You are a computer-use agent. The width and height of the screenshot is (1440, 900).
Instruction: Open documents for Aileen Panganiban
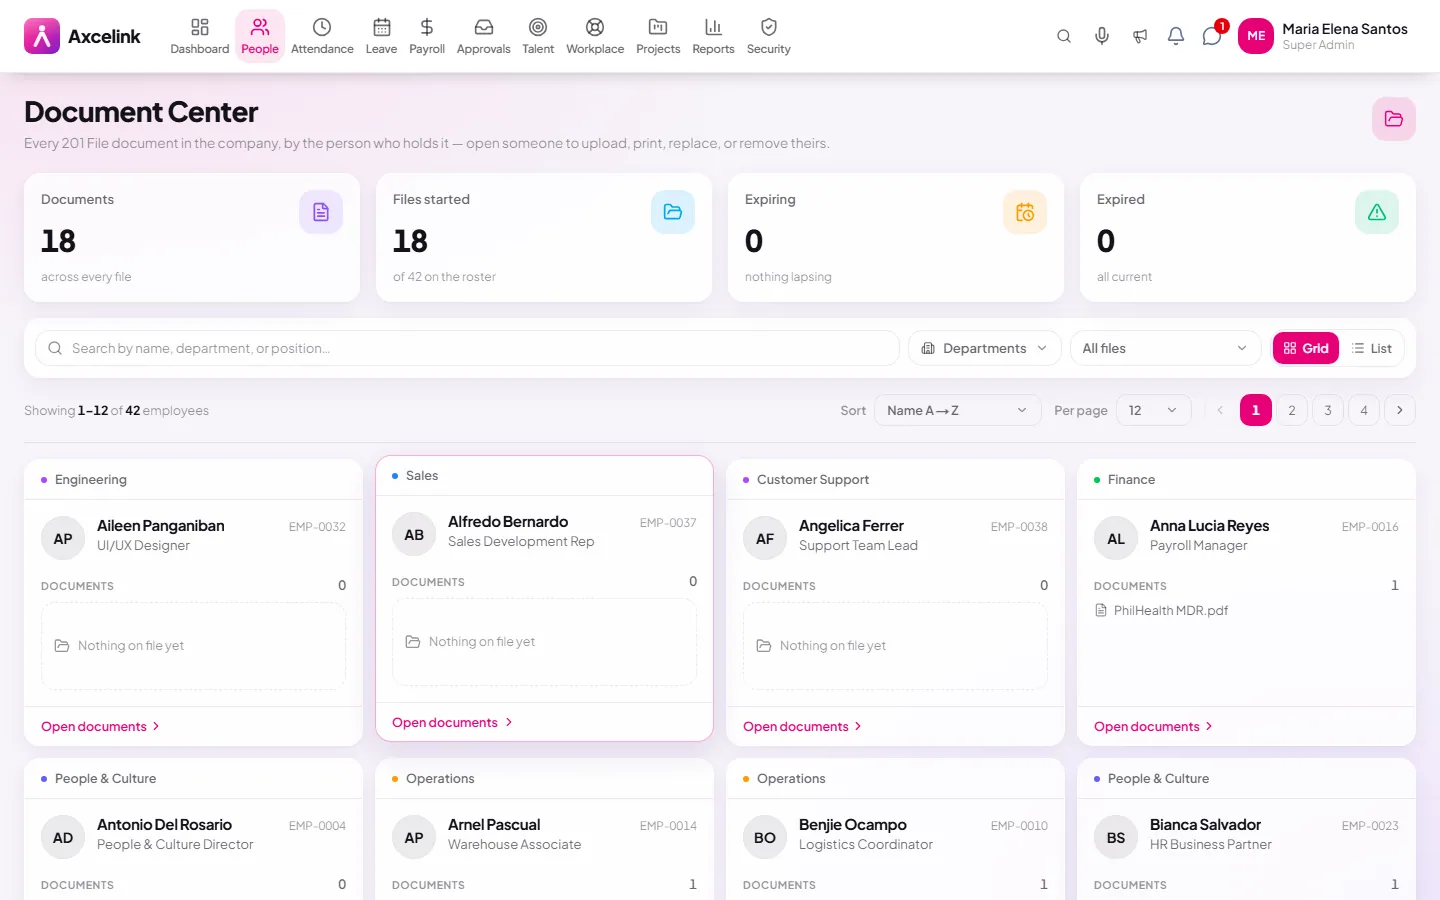click(100, 727)
